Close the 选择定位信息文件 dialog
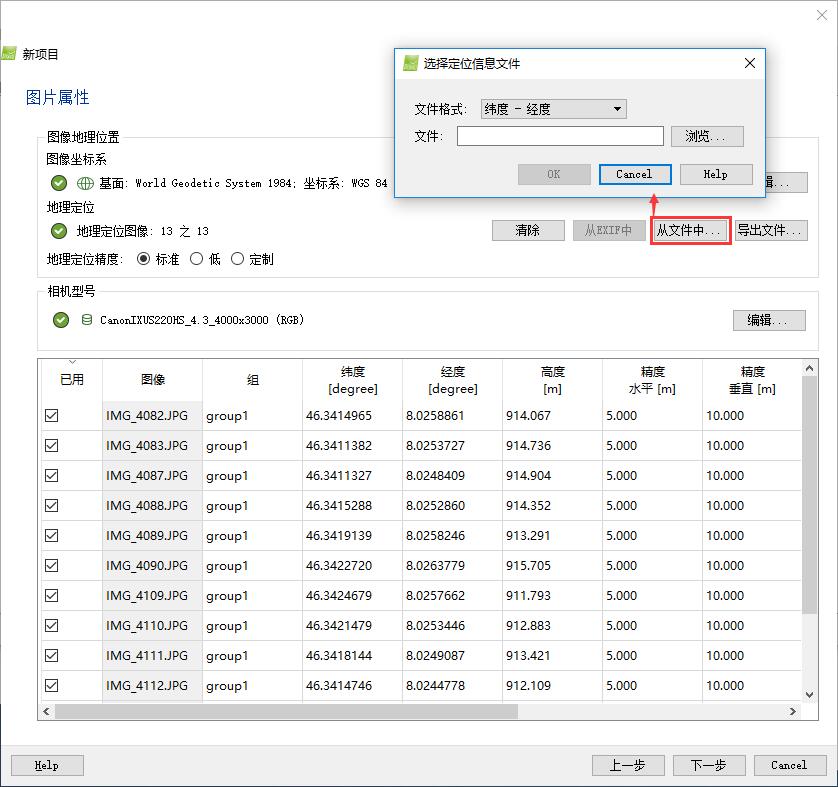Screen dimensions: 838x787 750,63
